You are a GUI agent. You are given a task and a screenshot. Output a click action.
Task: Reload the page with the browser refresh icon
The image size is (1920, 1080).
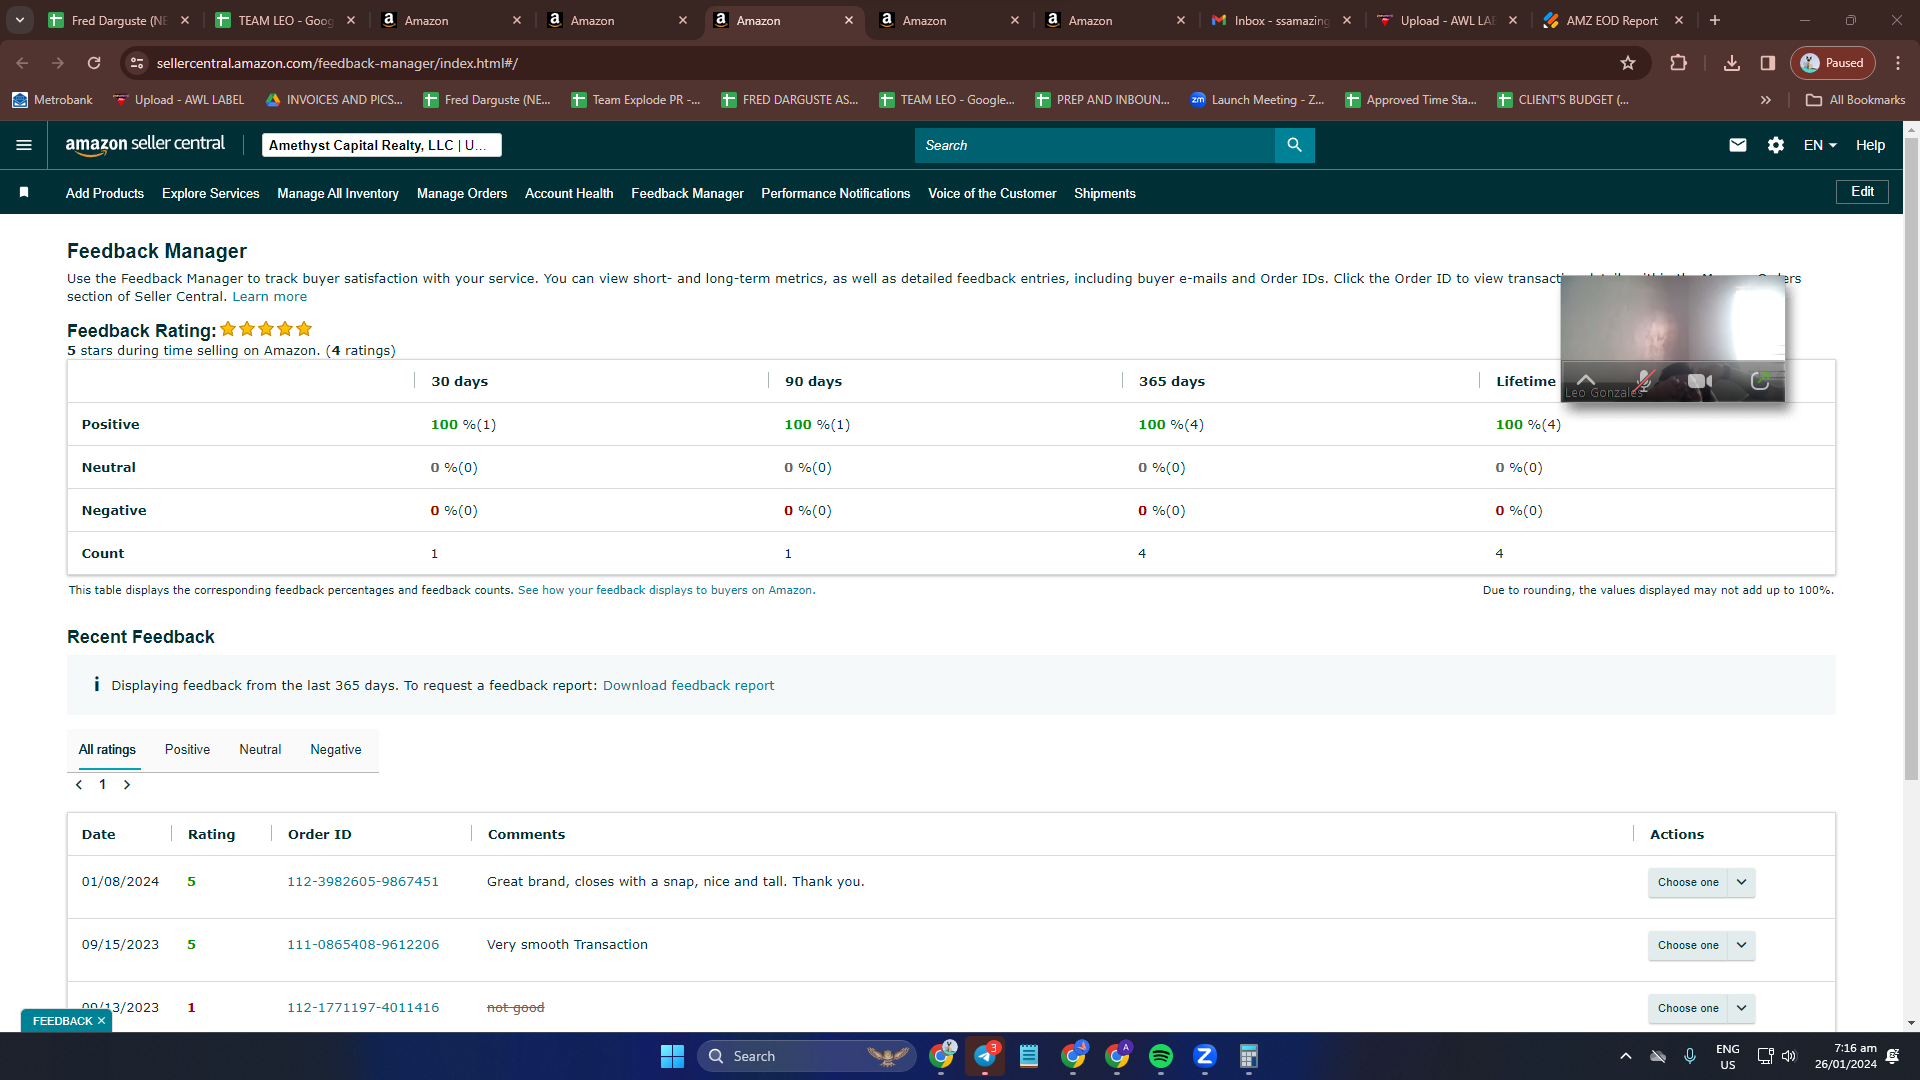[94, 63]
